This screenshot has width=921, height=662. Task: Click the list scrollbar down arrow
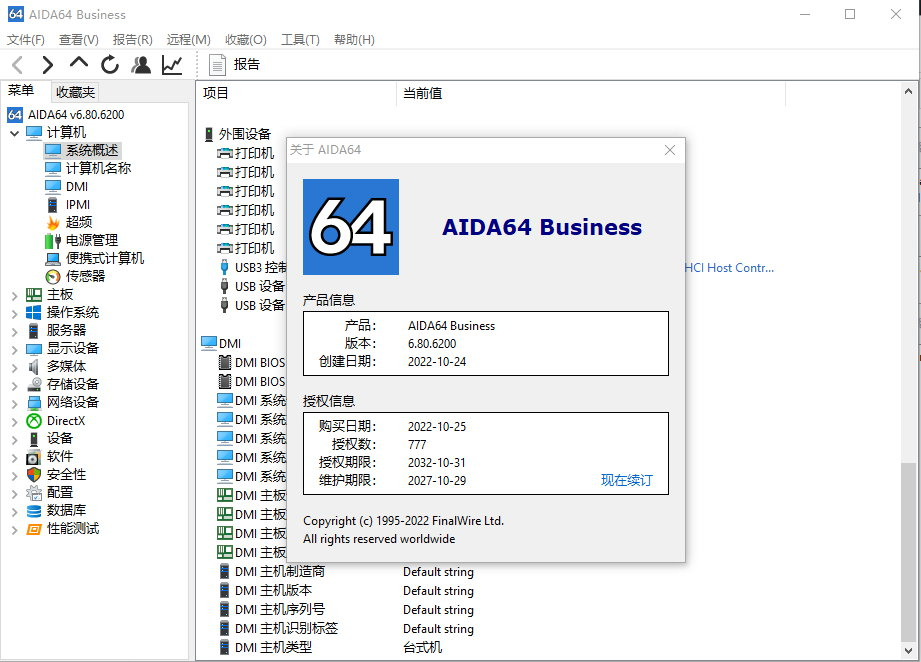point(908,651)
